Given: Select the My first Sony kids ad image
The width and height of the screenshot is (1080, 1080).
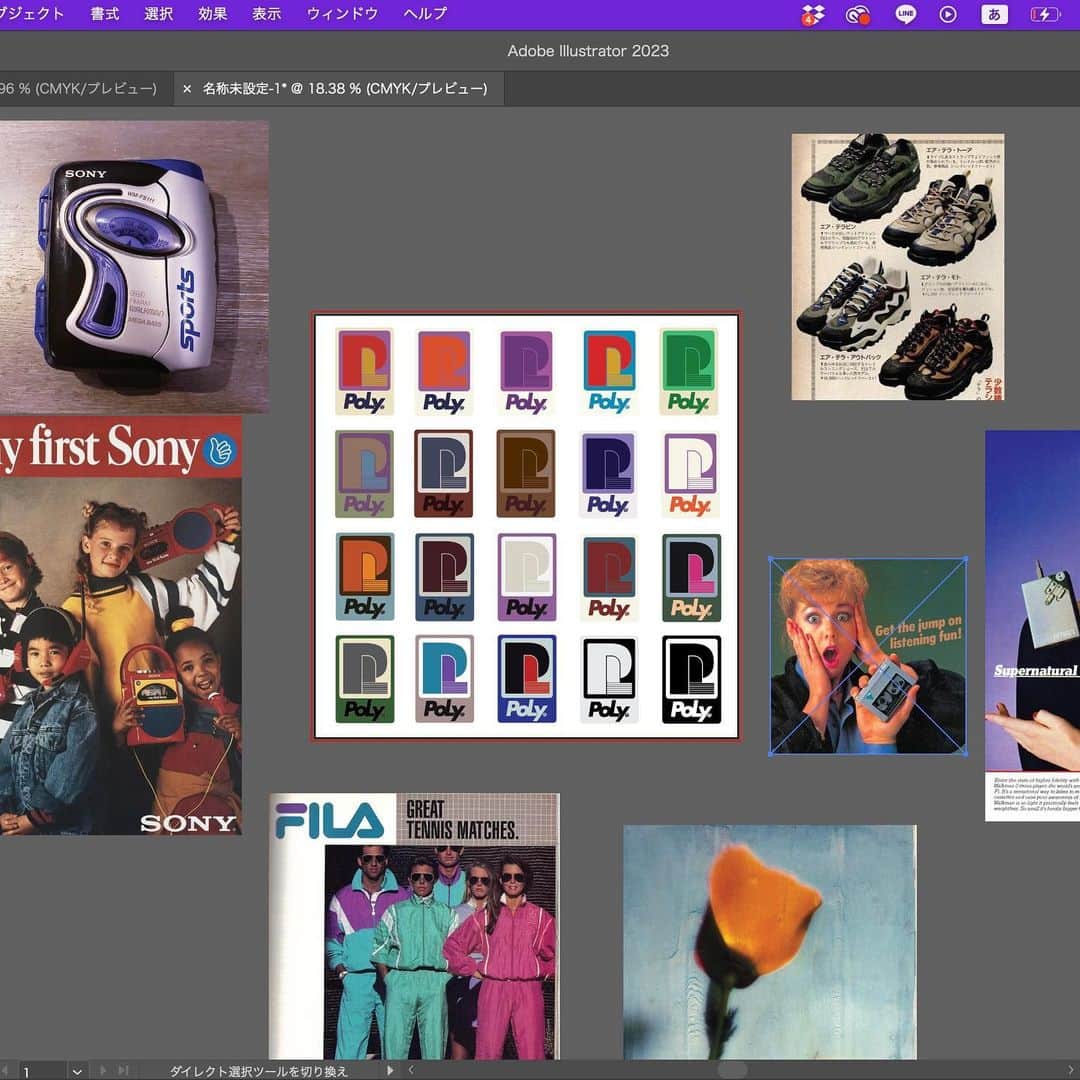Looking at the screenshot, I should pos(121,625).
